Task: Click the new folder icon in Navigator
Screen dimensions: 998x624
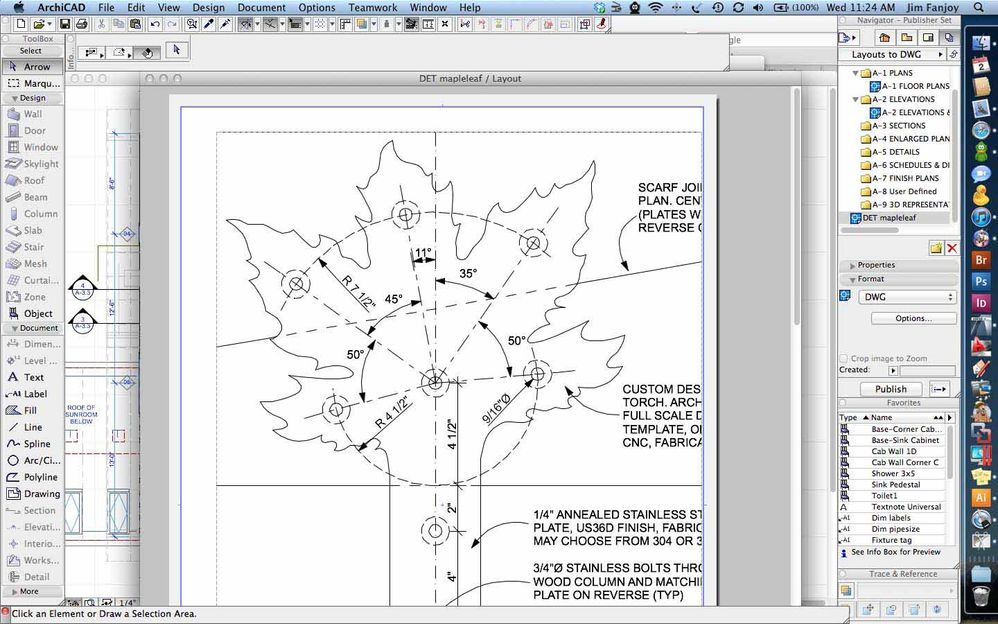Action: pos(936,248)
